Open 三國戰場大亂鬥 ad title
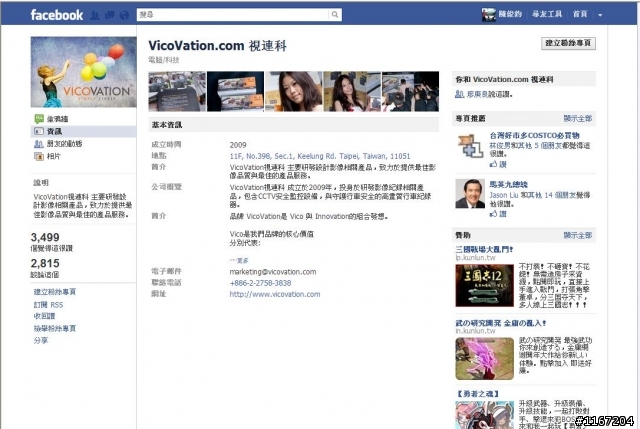The image size is (640, 429). point(484,249)
